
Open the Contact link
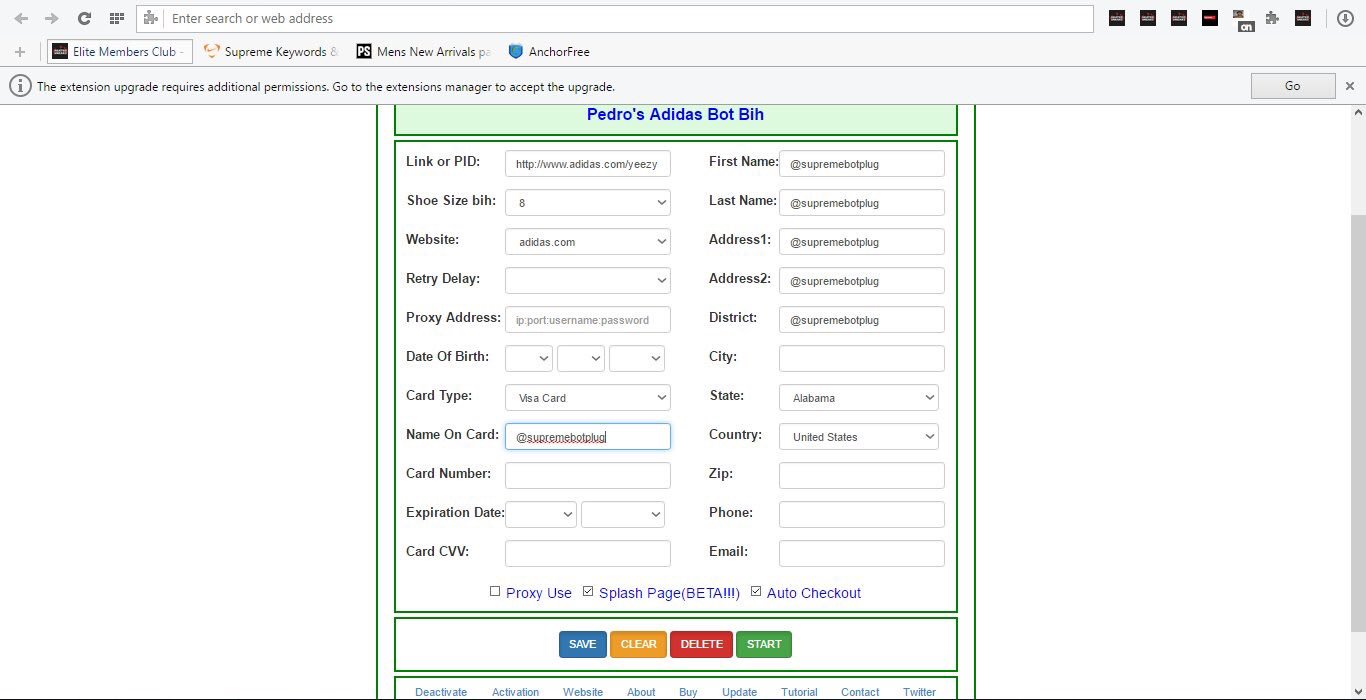pos(860,692)
